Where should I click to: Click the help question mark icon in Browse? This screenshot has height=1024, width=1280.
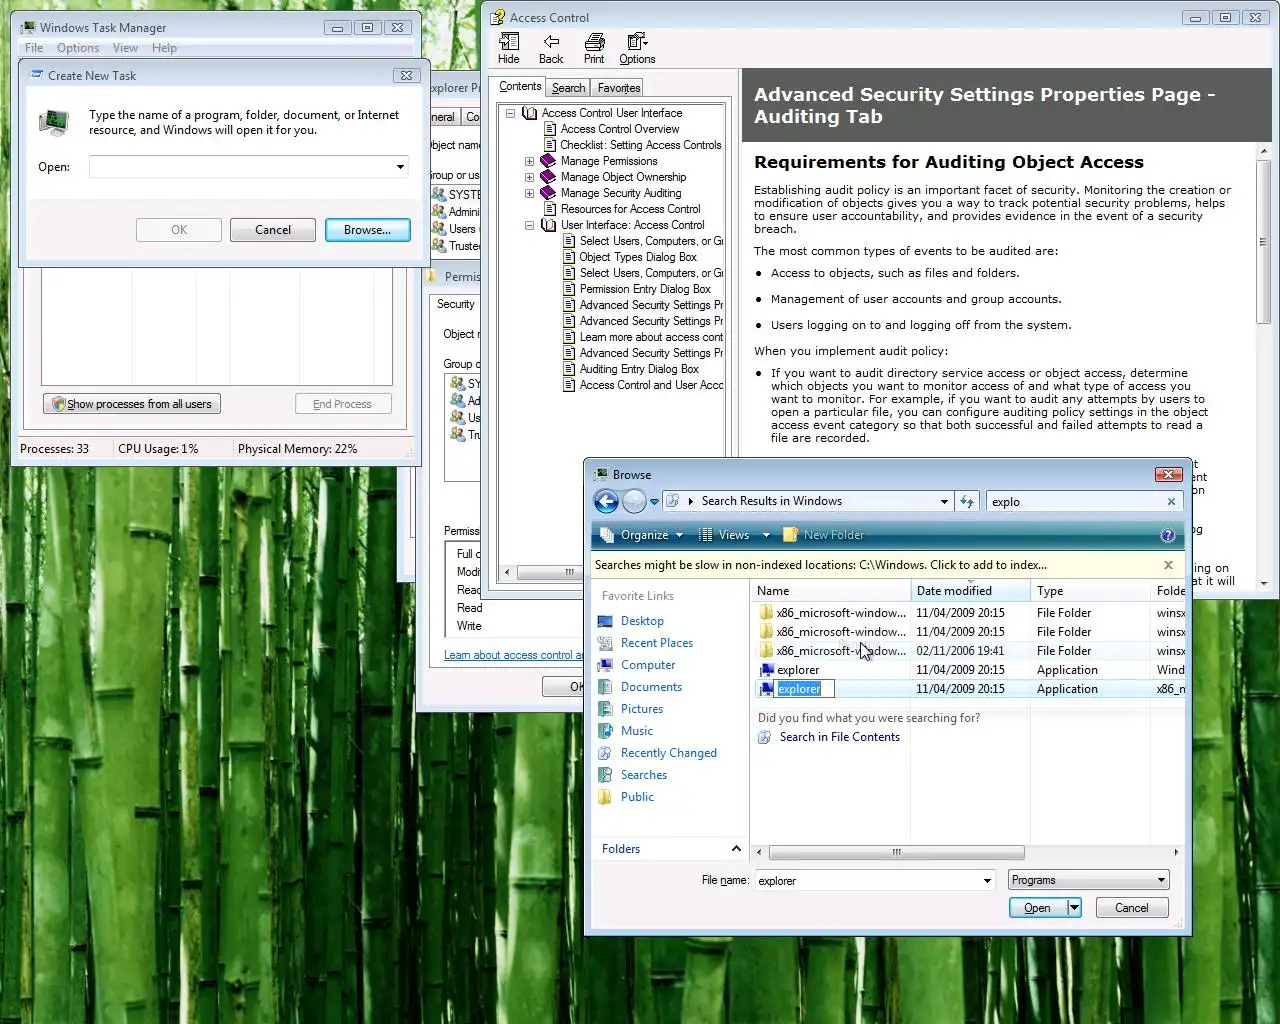click(x=1167, y=535)
